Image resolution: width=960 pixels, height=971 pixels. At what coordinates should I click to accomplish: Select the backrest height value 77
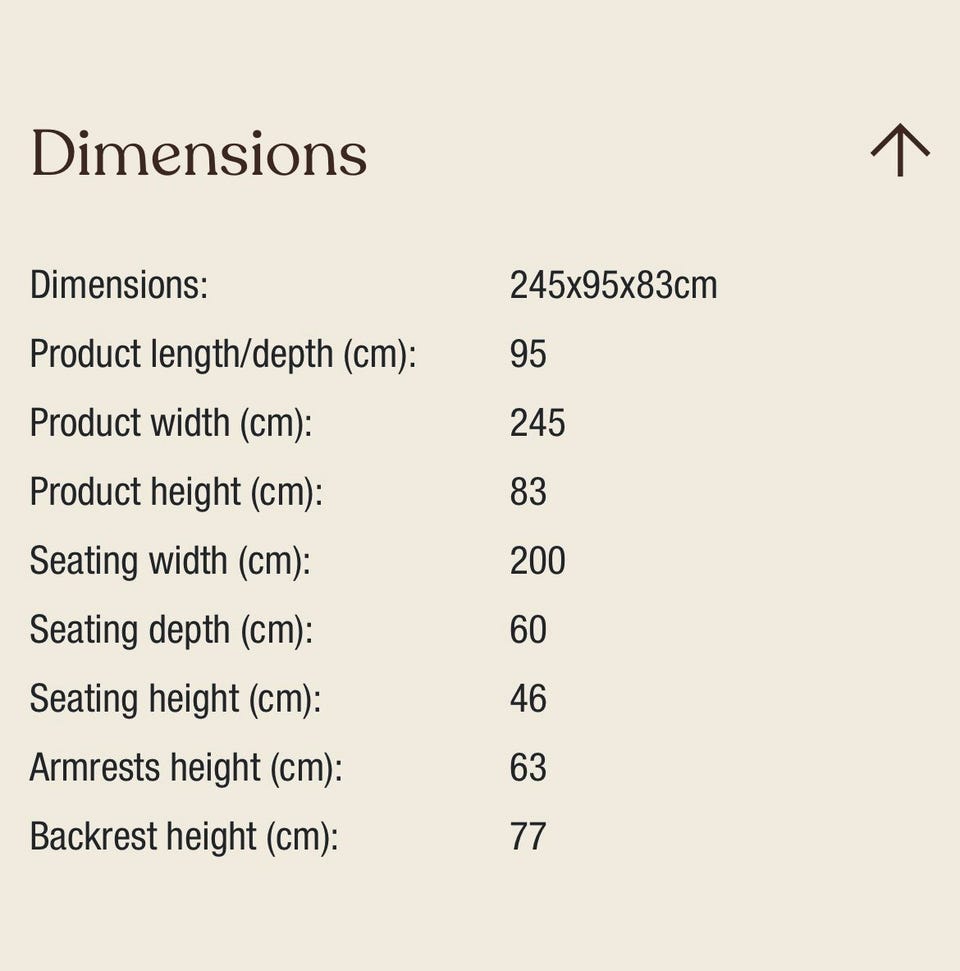528,837
